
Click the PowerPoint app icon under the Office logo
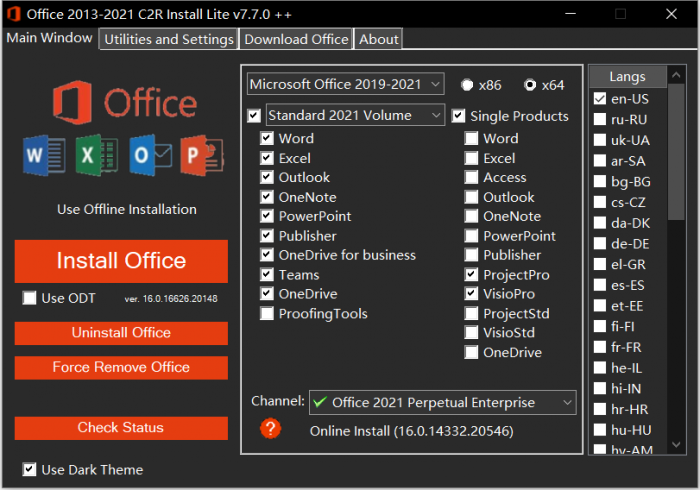coord(202,155)
